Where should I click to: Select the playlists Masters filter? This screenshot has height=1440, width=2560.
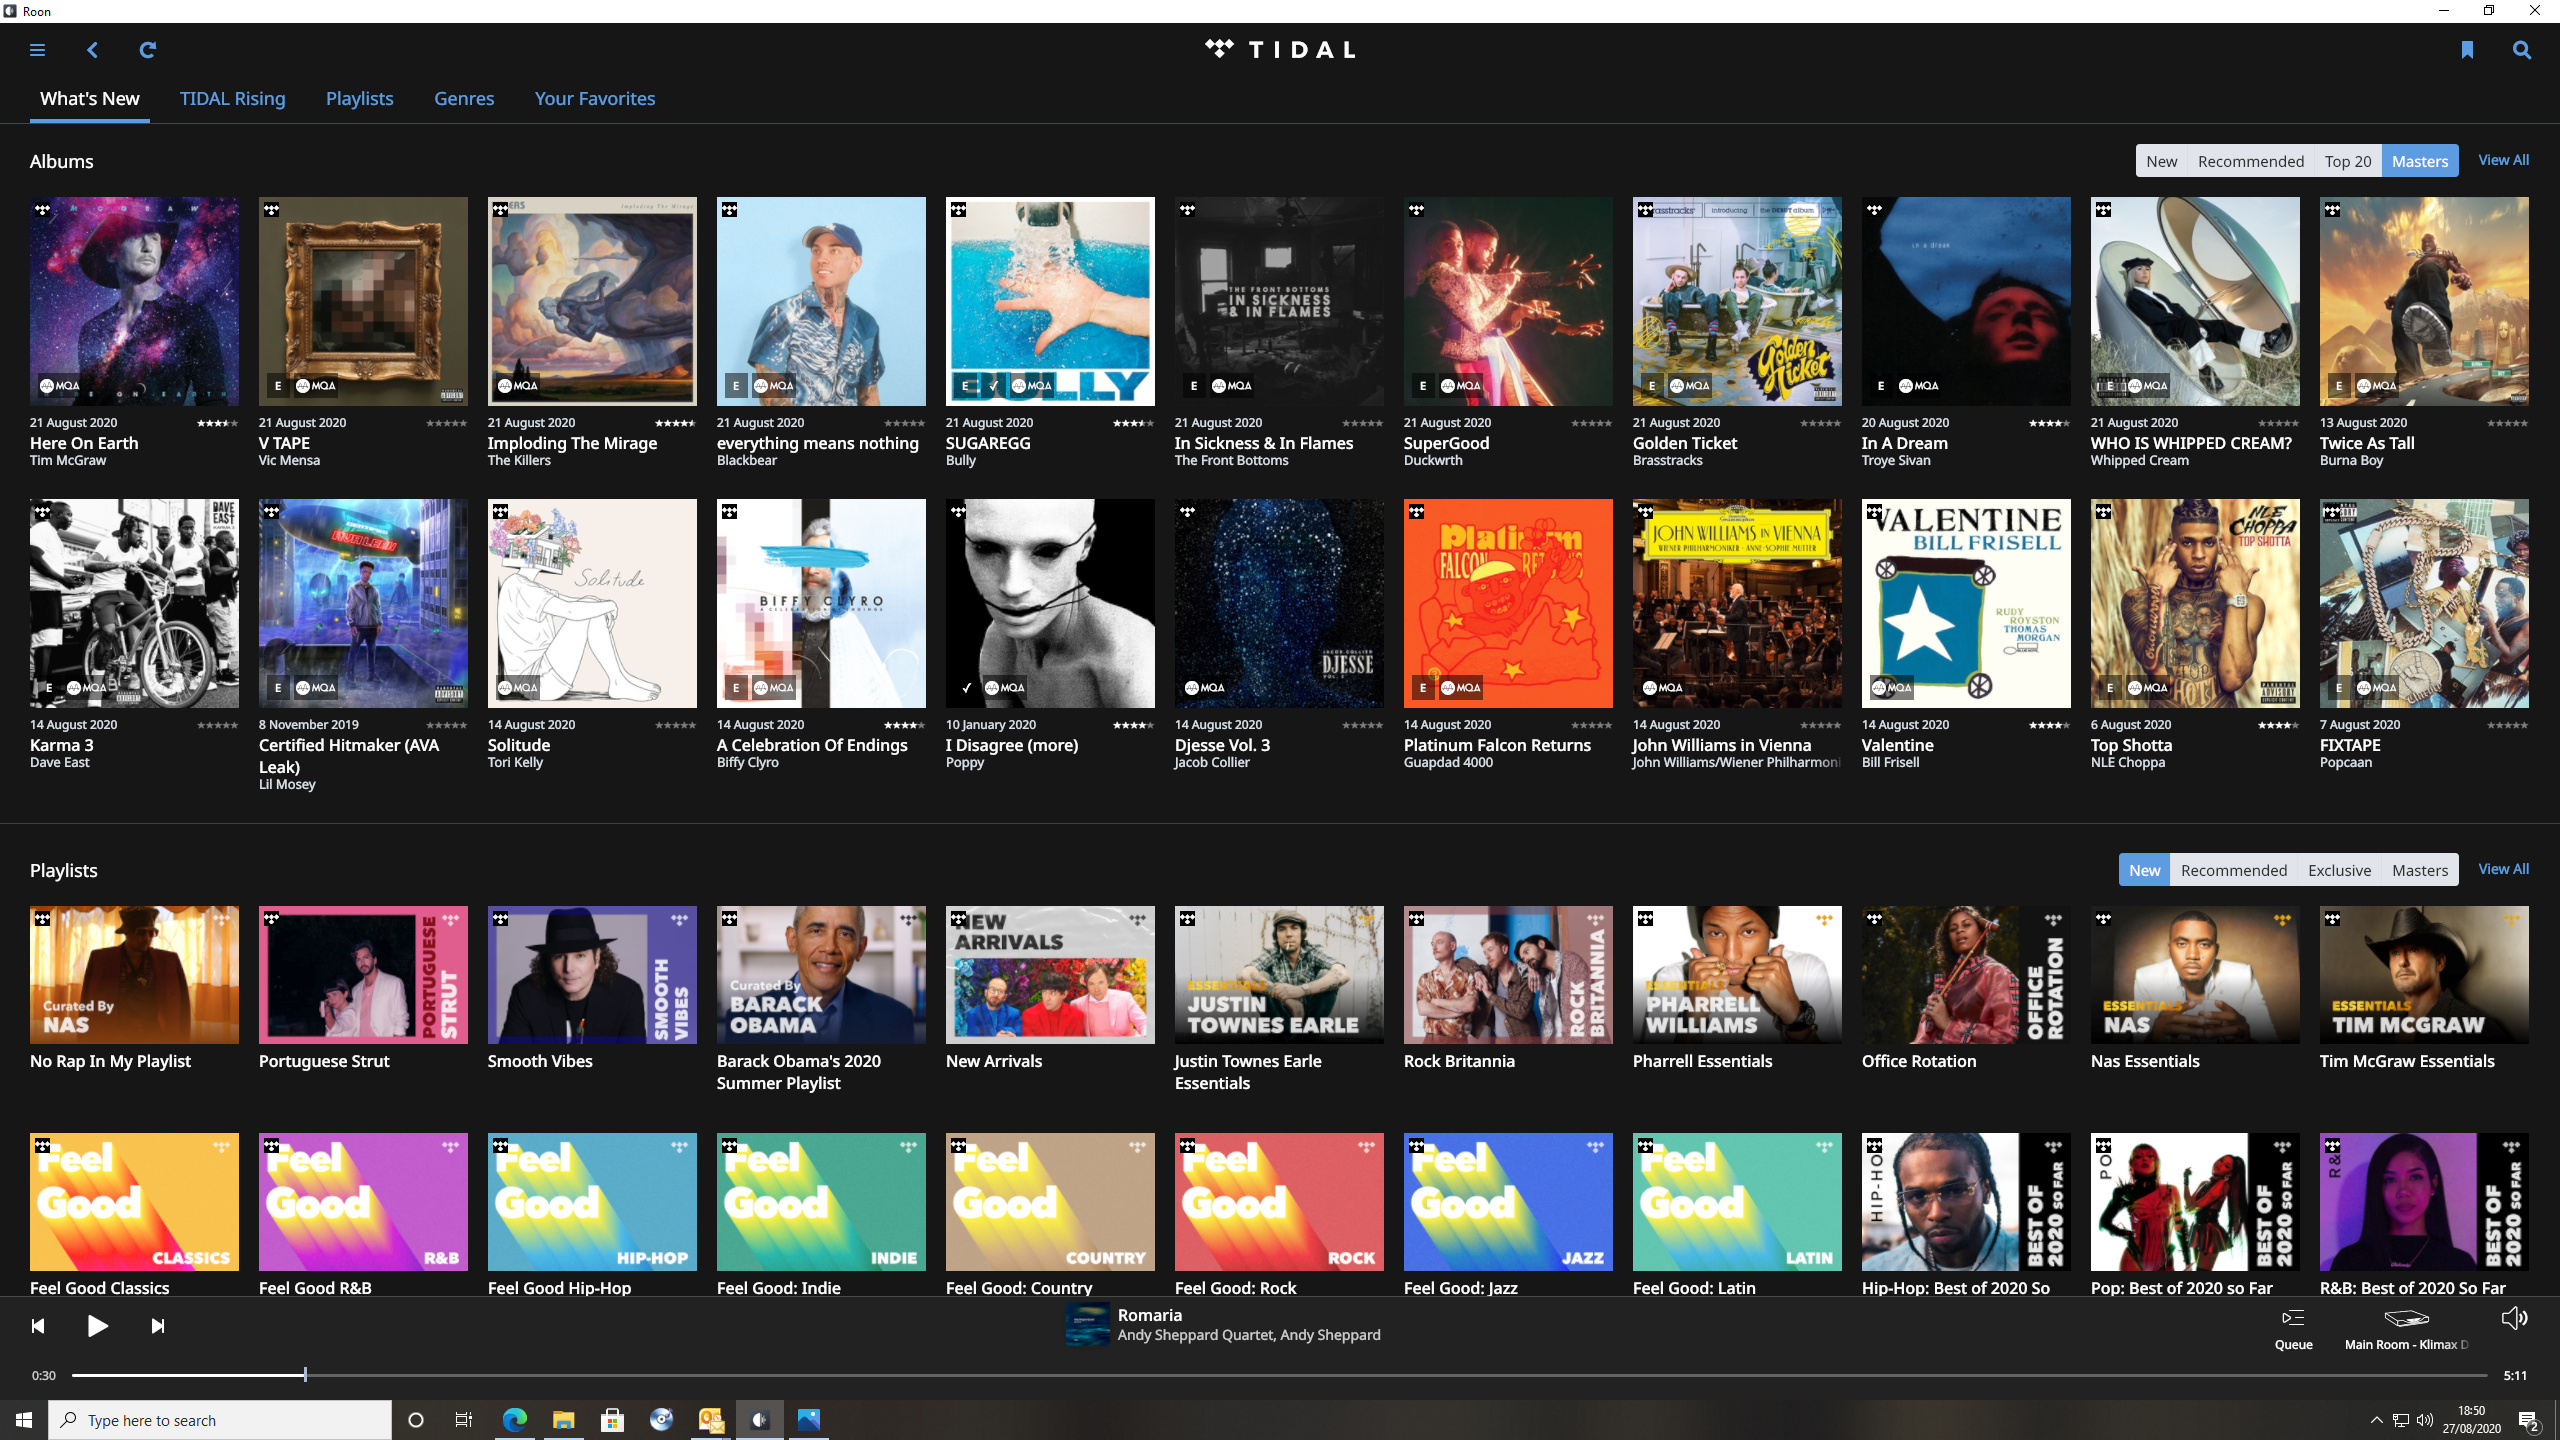coord(2420,870)
